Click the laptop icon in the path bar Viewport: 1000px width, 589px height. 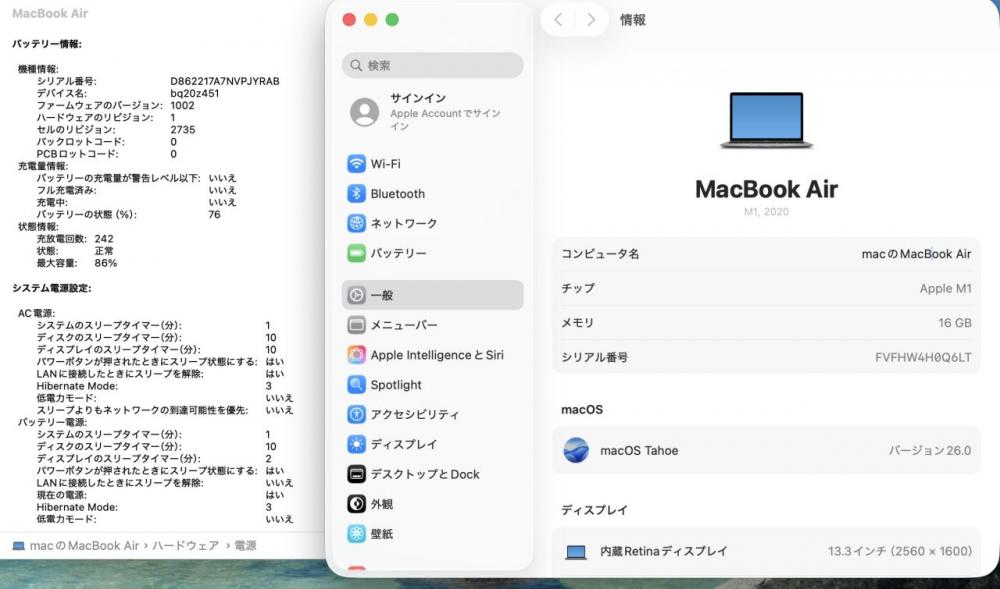18,546
